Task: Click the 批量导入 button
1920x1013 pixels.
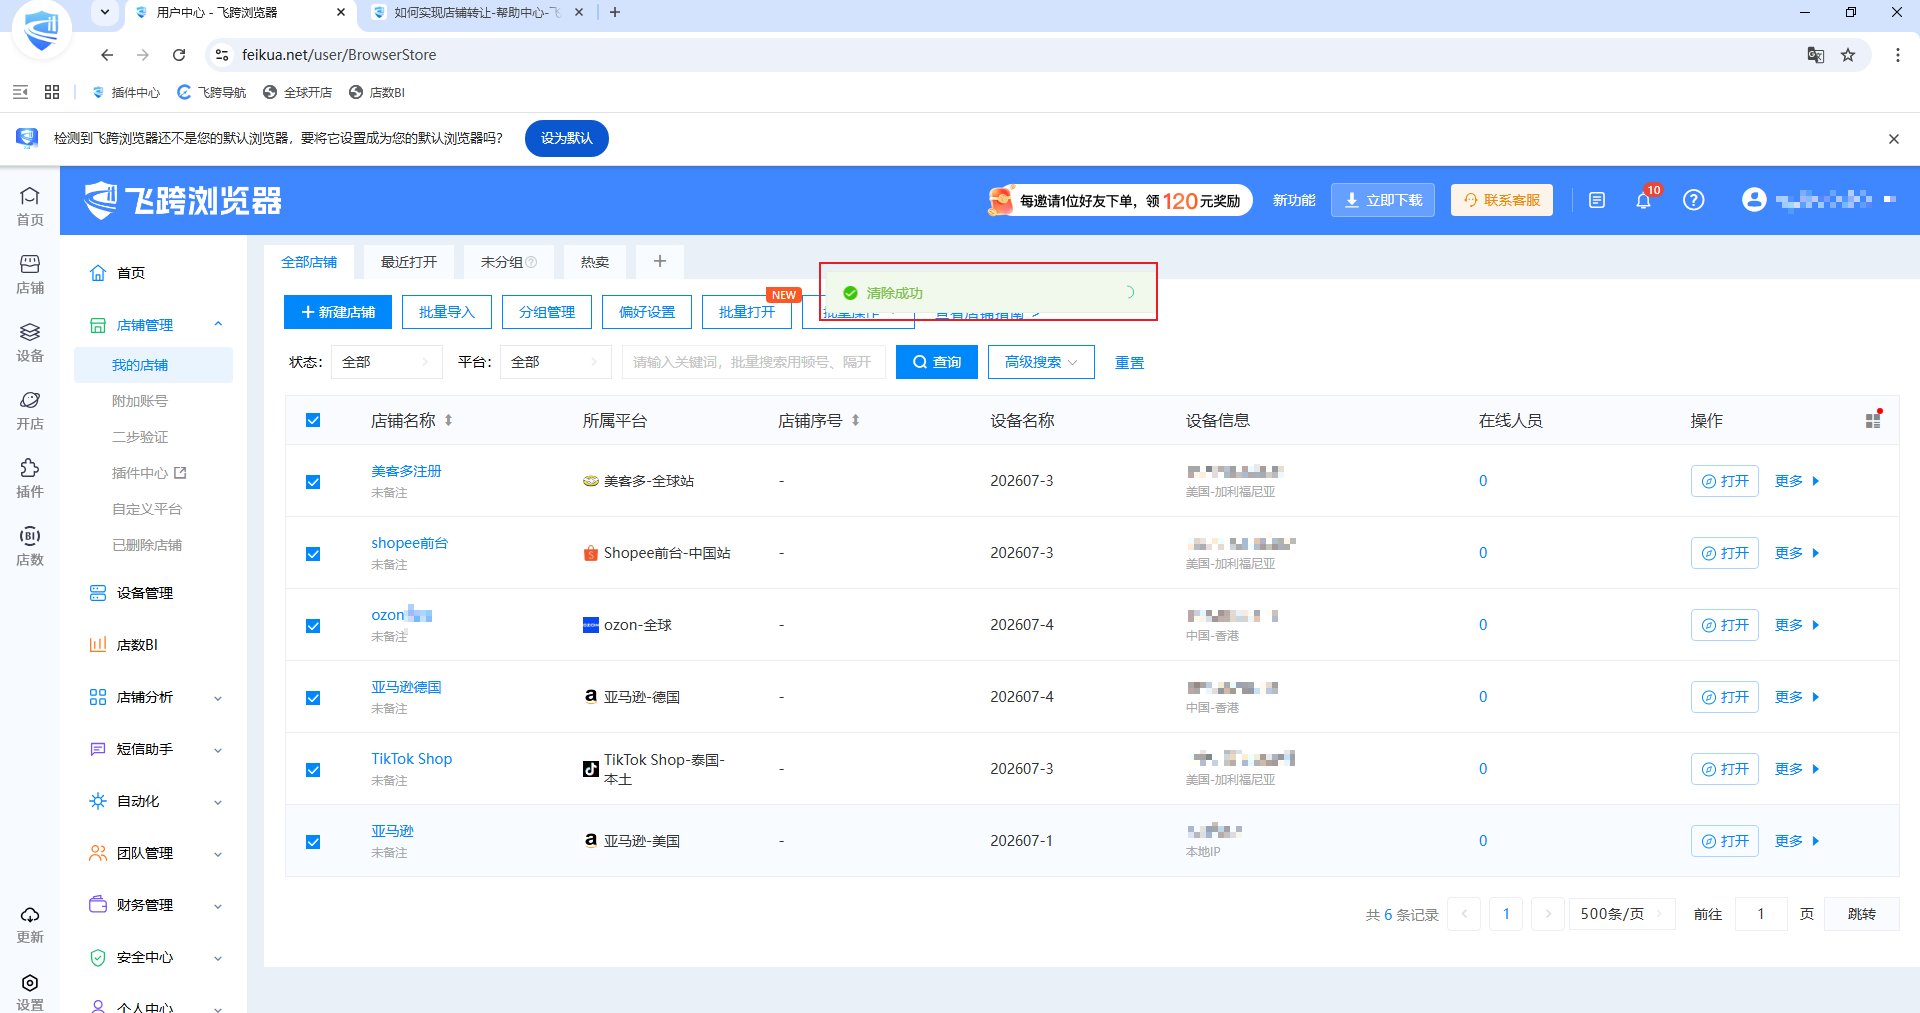Action: [447, 312]
